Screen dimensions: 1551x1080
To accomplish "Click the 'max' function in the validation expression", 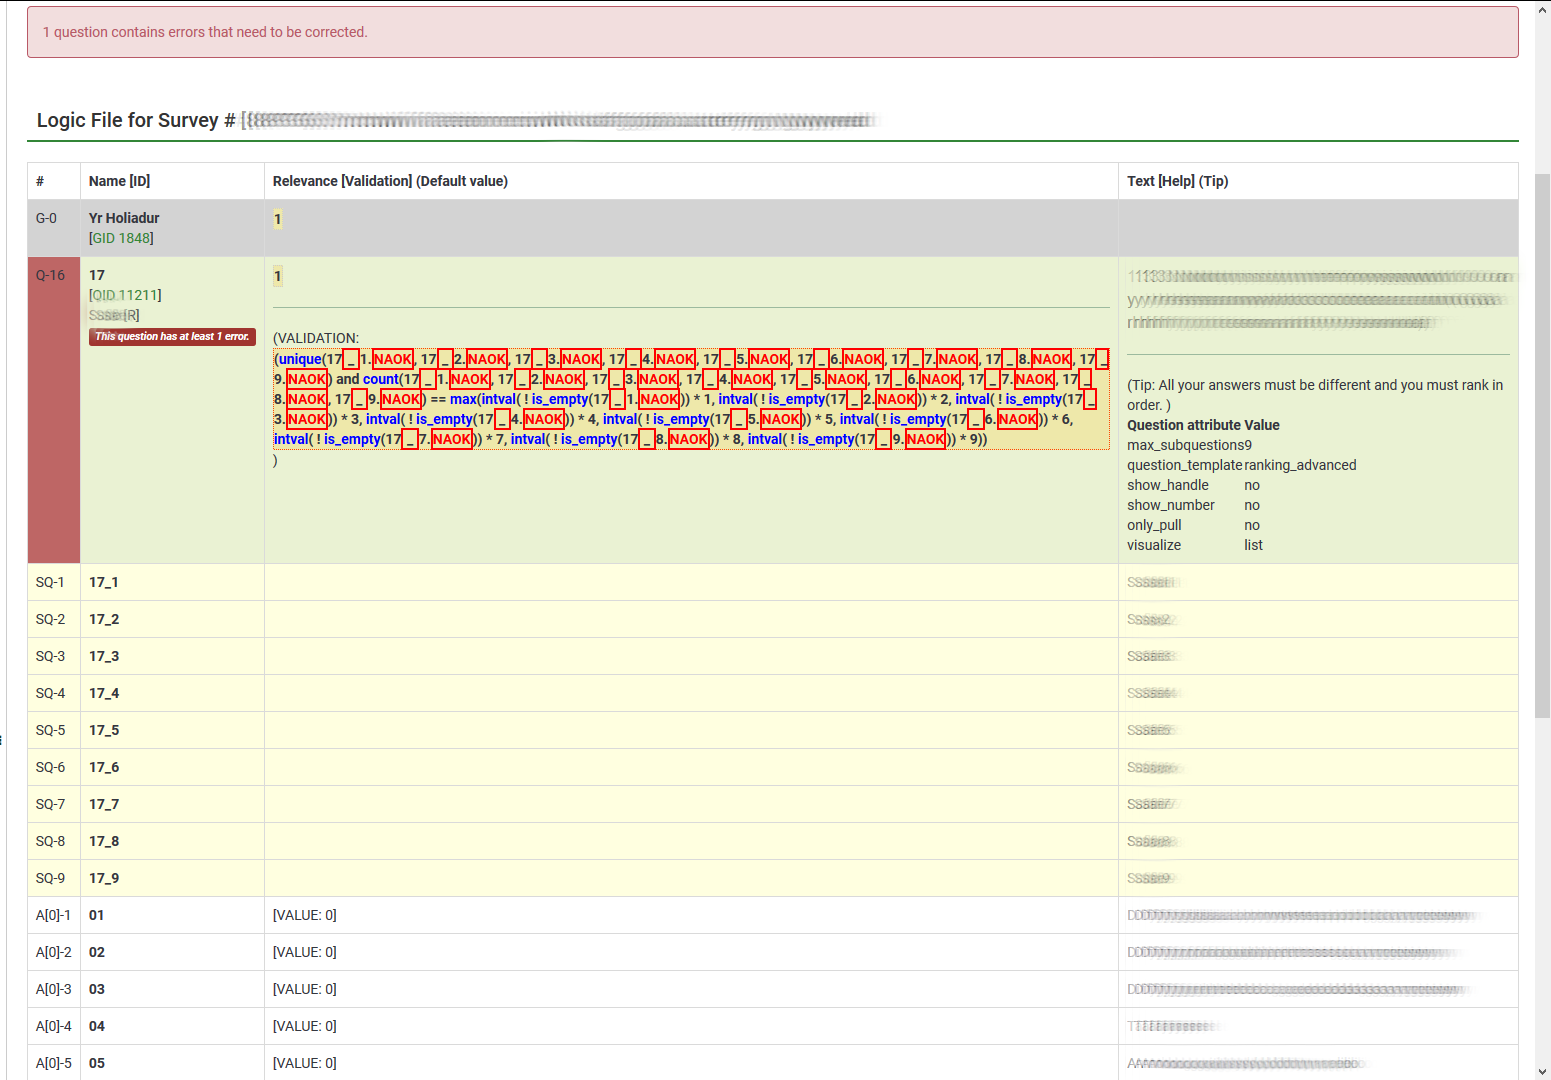I will [x=463, y=399].
